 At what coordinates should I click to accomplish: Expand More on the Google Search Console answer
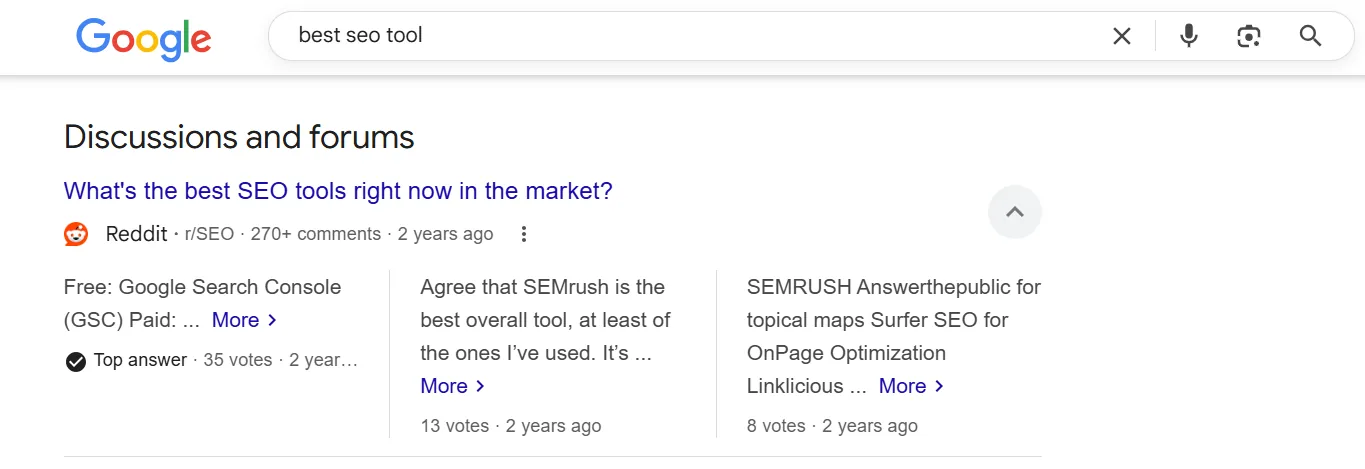point(244,320)
